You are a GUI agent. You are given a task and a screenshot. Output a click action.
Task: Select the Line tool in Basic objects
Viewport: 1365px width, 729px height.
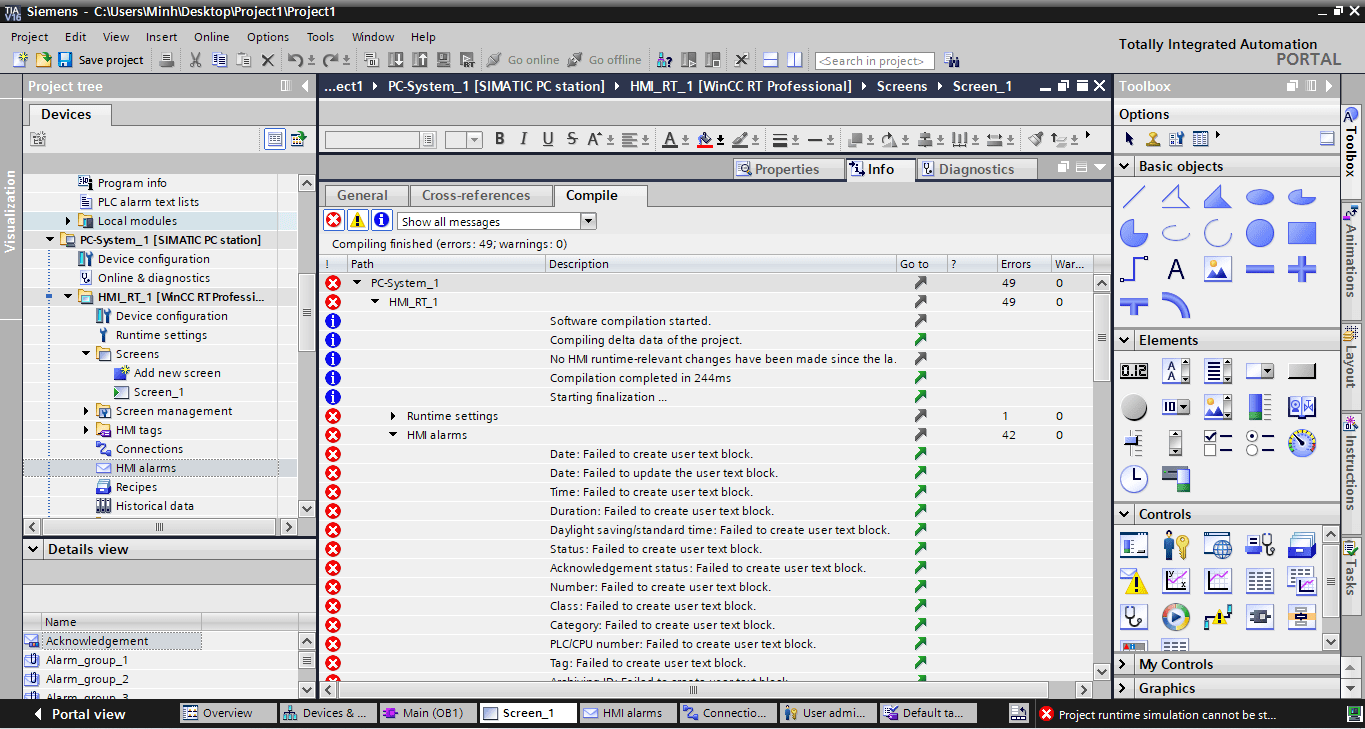coord(1133,197)
